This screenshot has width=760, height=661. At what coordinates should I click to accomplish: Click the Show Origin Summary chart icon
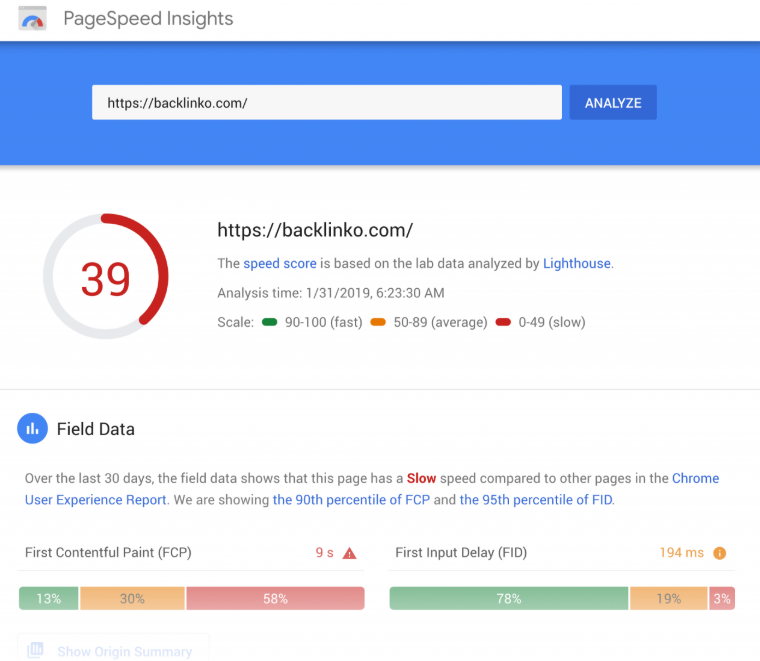[x=35, y=650]
